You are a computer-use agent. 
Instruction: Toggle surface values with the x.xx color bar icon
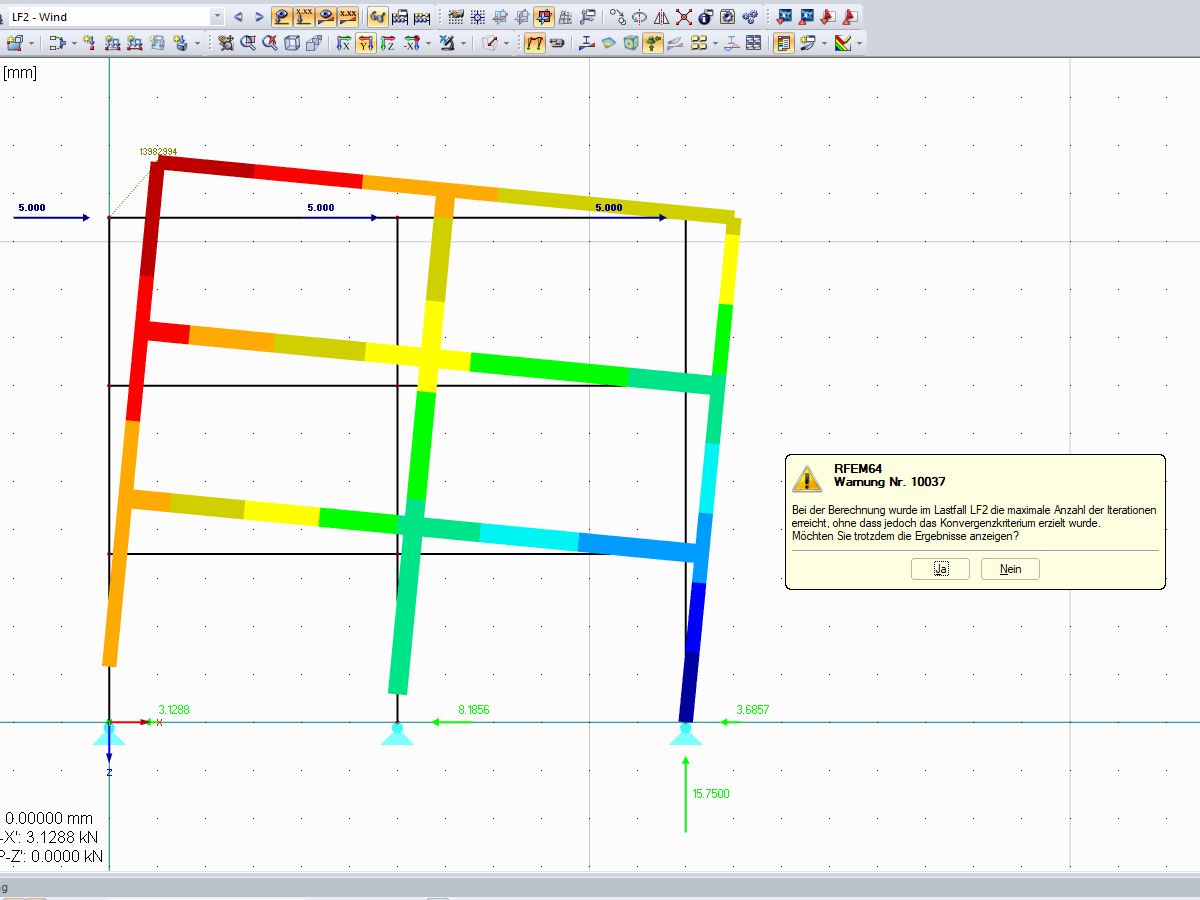point(348,17)
